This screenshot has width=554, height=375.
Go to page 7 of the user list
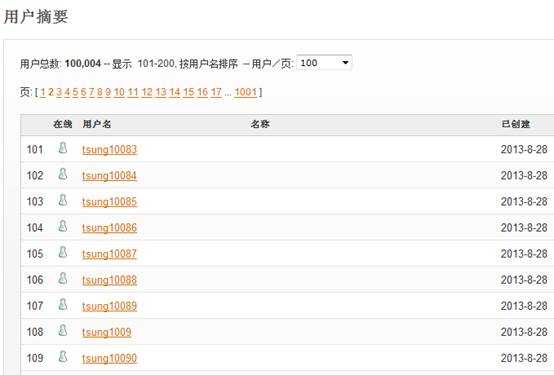point(92,92)
